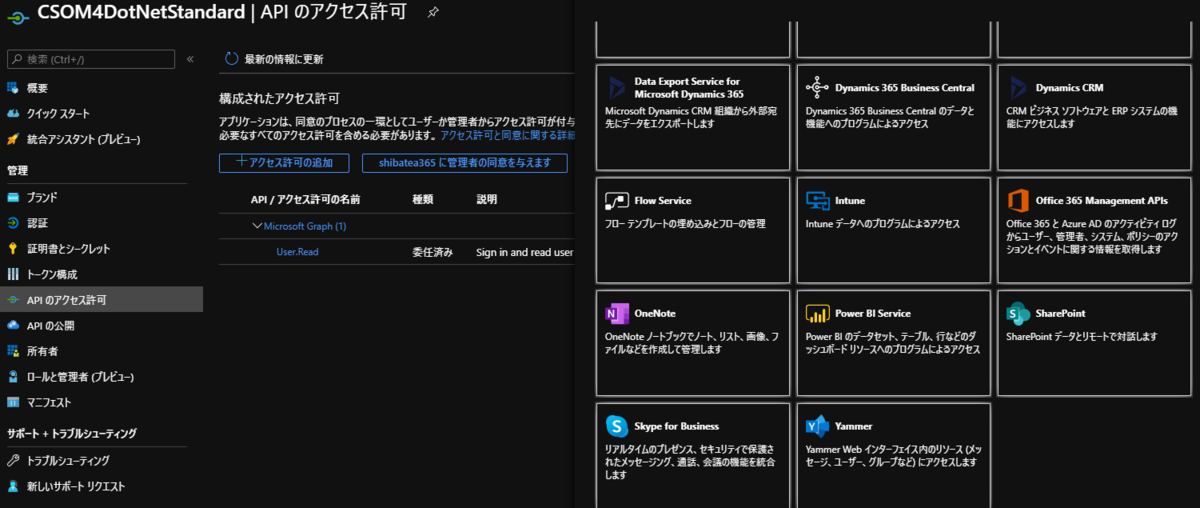Click the Intune icon

click(x=817, y=200)
